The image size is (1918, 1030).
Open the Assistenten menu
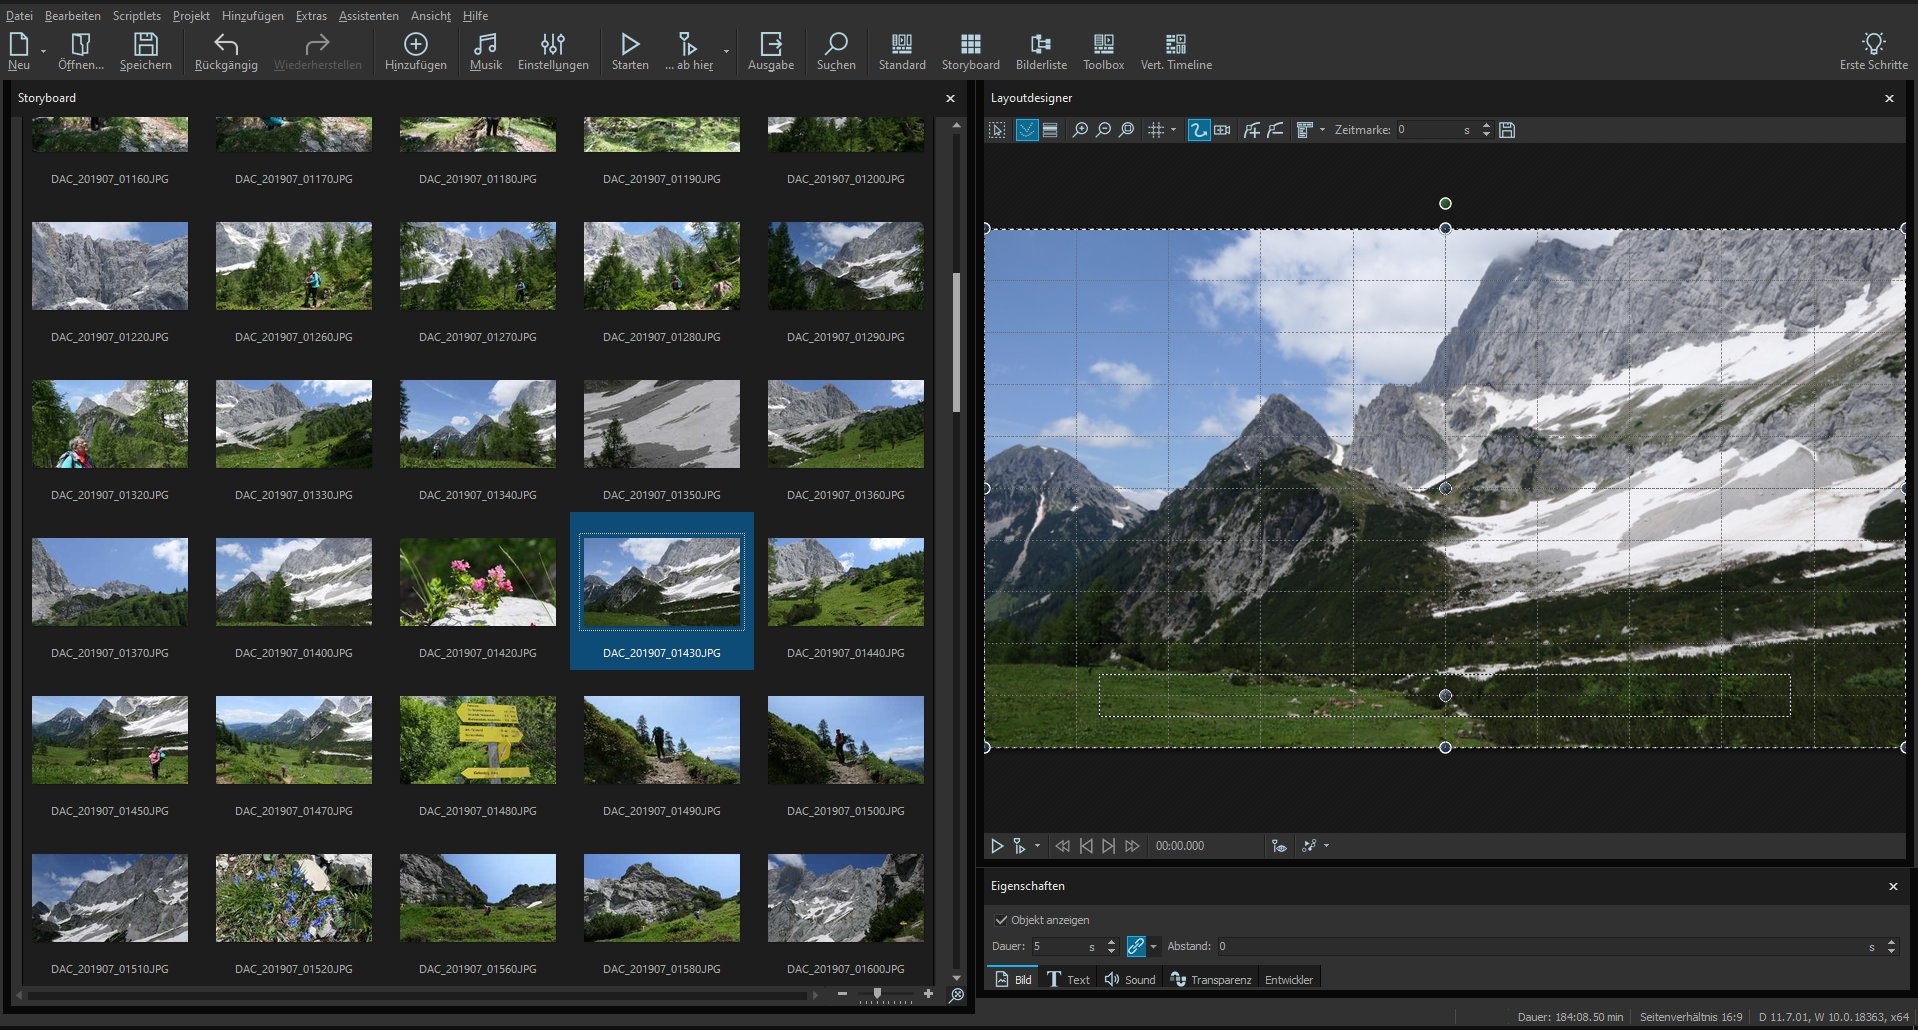[368, 16]
